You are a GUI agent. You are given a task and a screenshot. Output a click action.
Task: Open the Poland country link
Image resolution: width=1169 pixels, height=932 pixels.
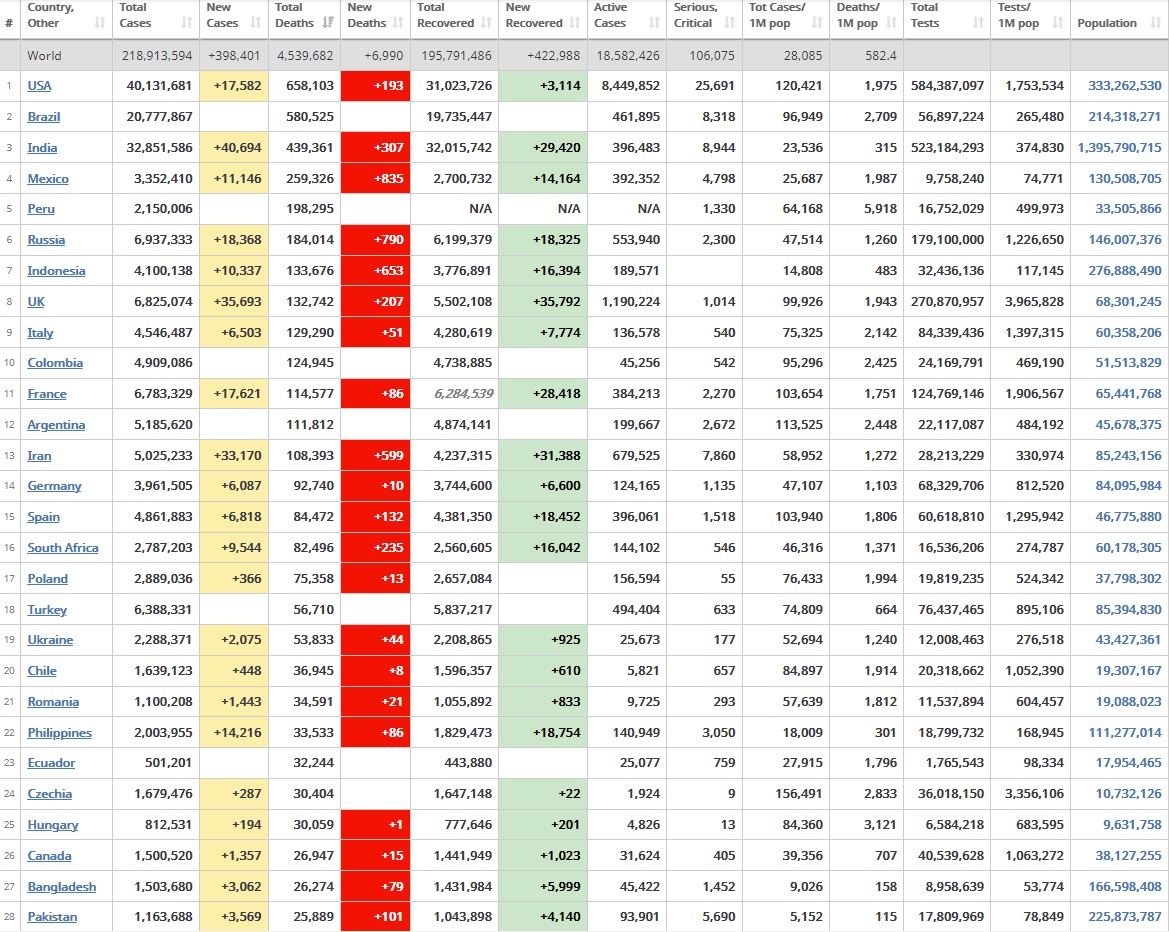[48, 579]
